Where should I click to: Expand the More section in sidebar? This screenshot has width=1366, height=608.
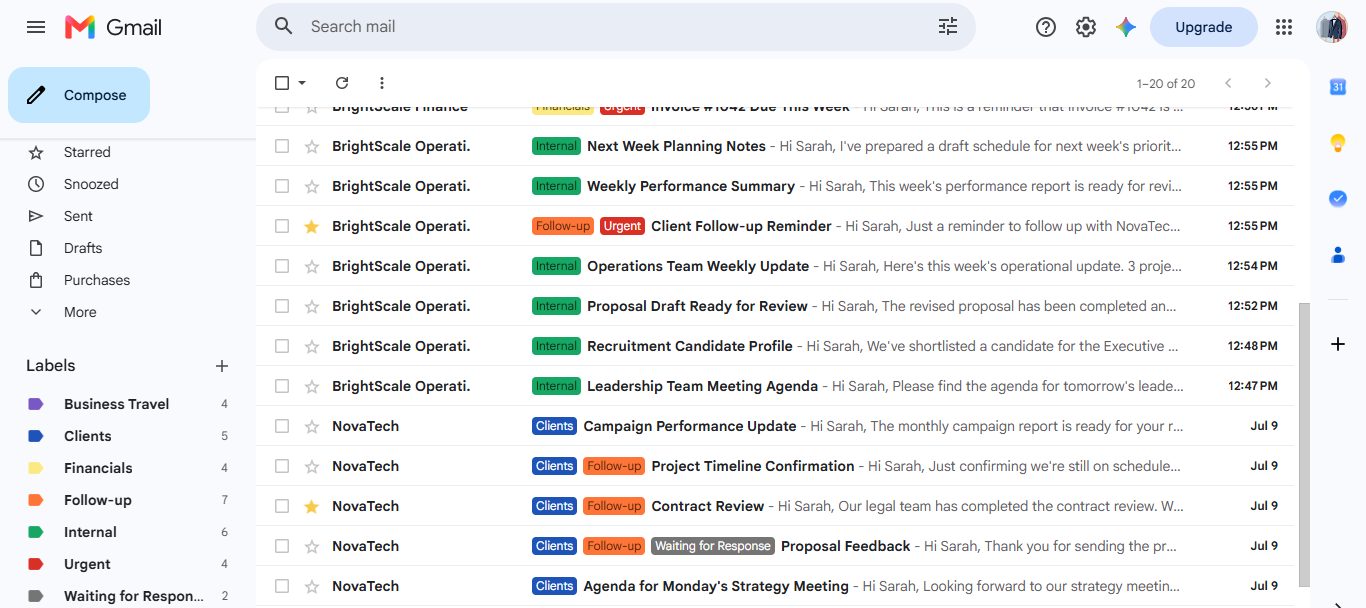point(80,312)
